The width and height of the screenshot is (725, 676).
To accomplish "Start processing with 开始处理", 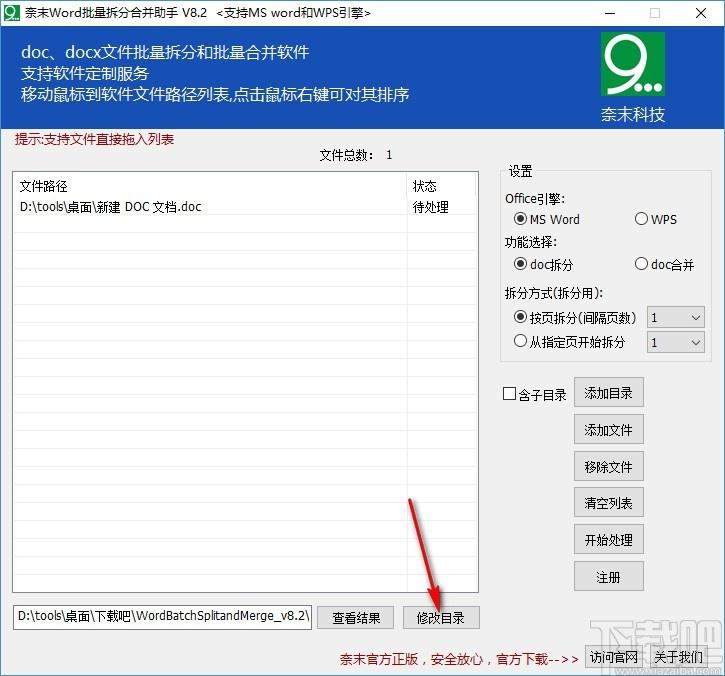I will point(608,540).
